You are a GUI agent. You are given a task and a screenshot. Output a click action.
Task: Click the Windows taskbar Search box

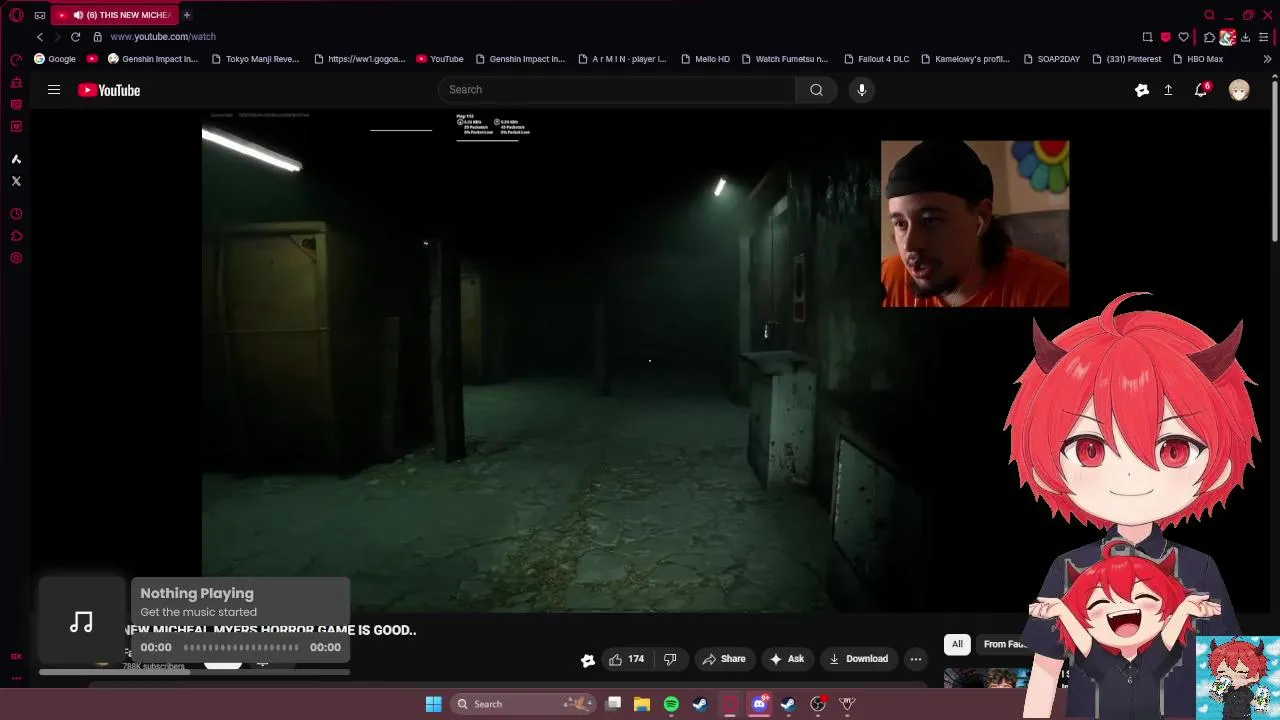(522, 704)
